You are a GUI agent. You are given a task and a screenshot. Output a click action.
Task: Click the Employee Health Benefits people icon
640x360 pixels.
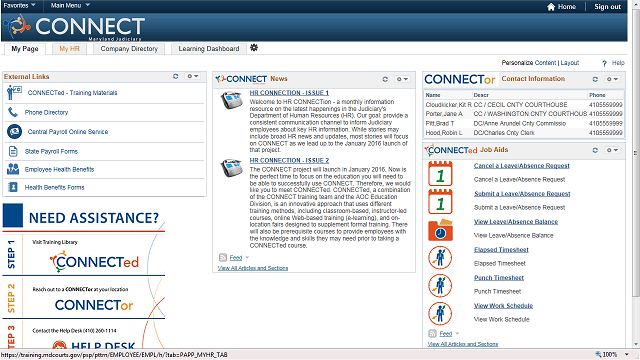point(13,169)
